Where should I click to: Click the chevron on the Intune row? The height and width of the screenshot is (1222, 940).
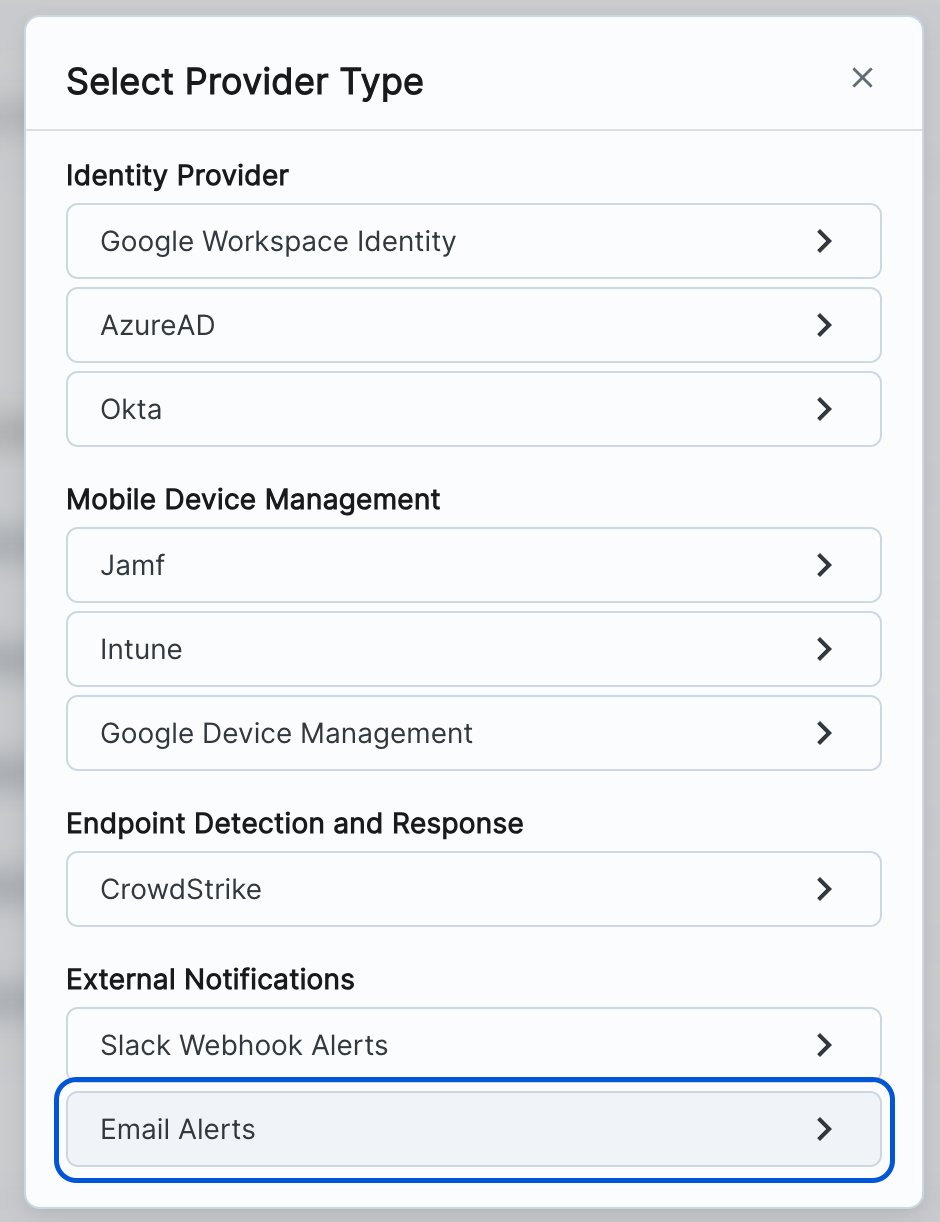coord(824,649)
